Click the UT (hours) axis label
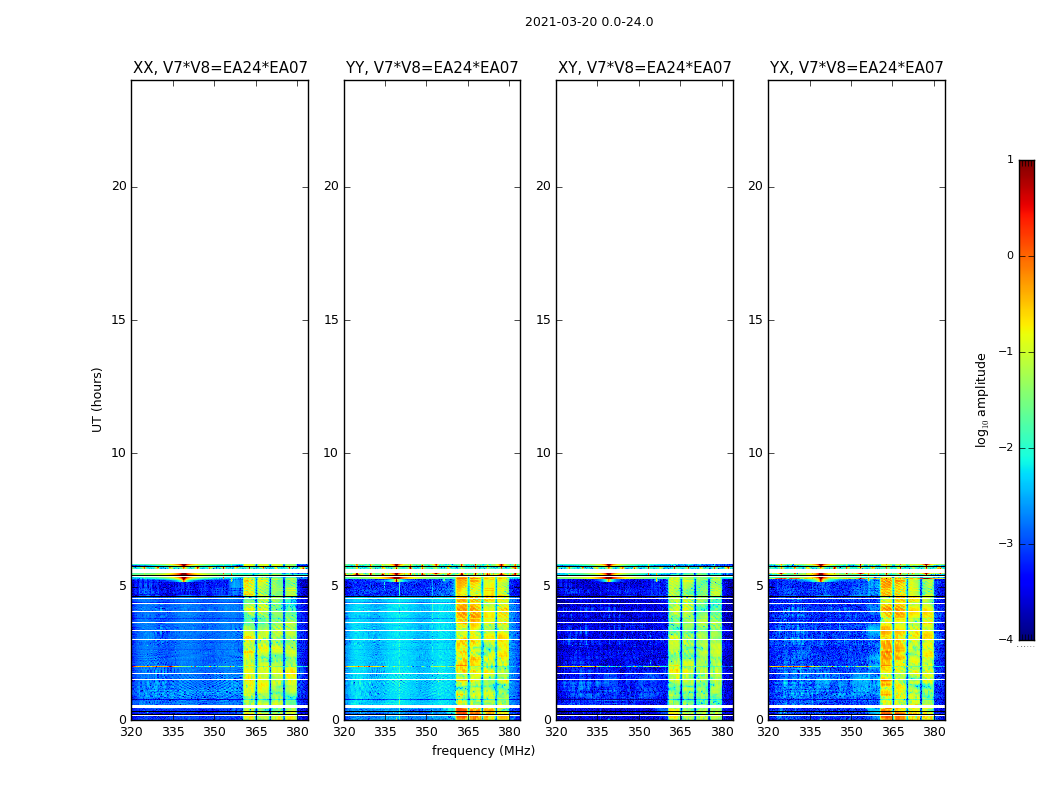The height and width of the screenshot is (800, 1050). click(x=97, y=400)
